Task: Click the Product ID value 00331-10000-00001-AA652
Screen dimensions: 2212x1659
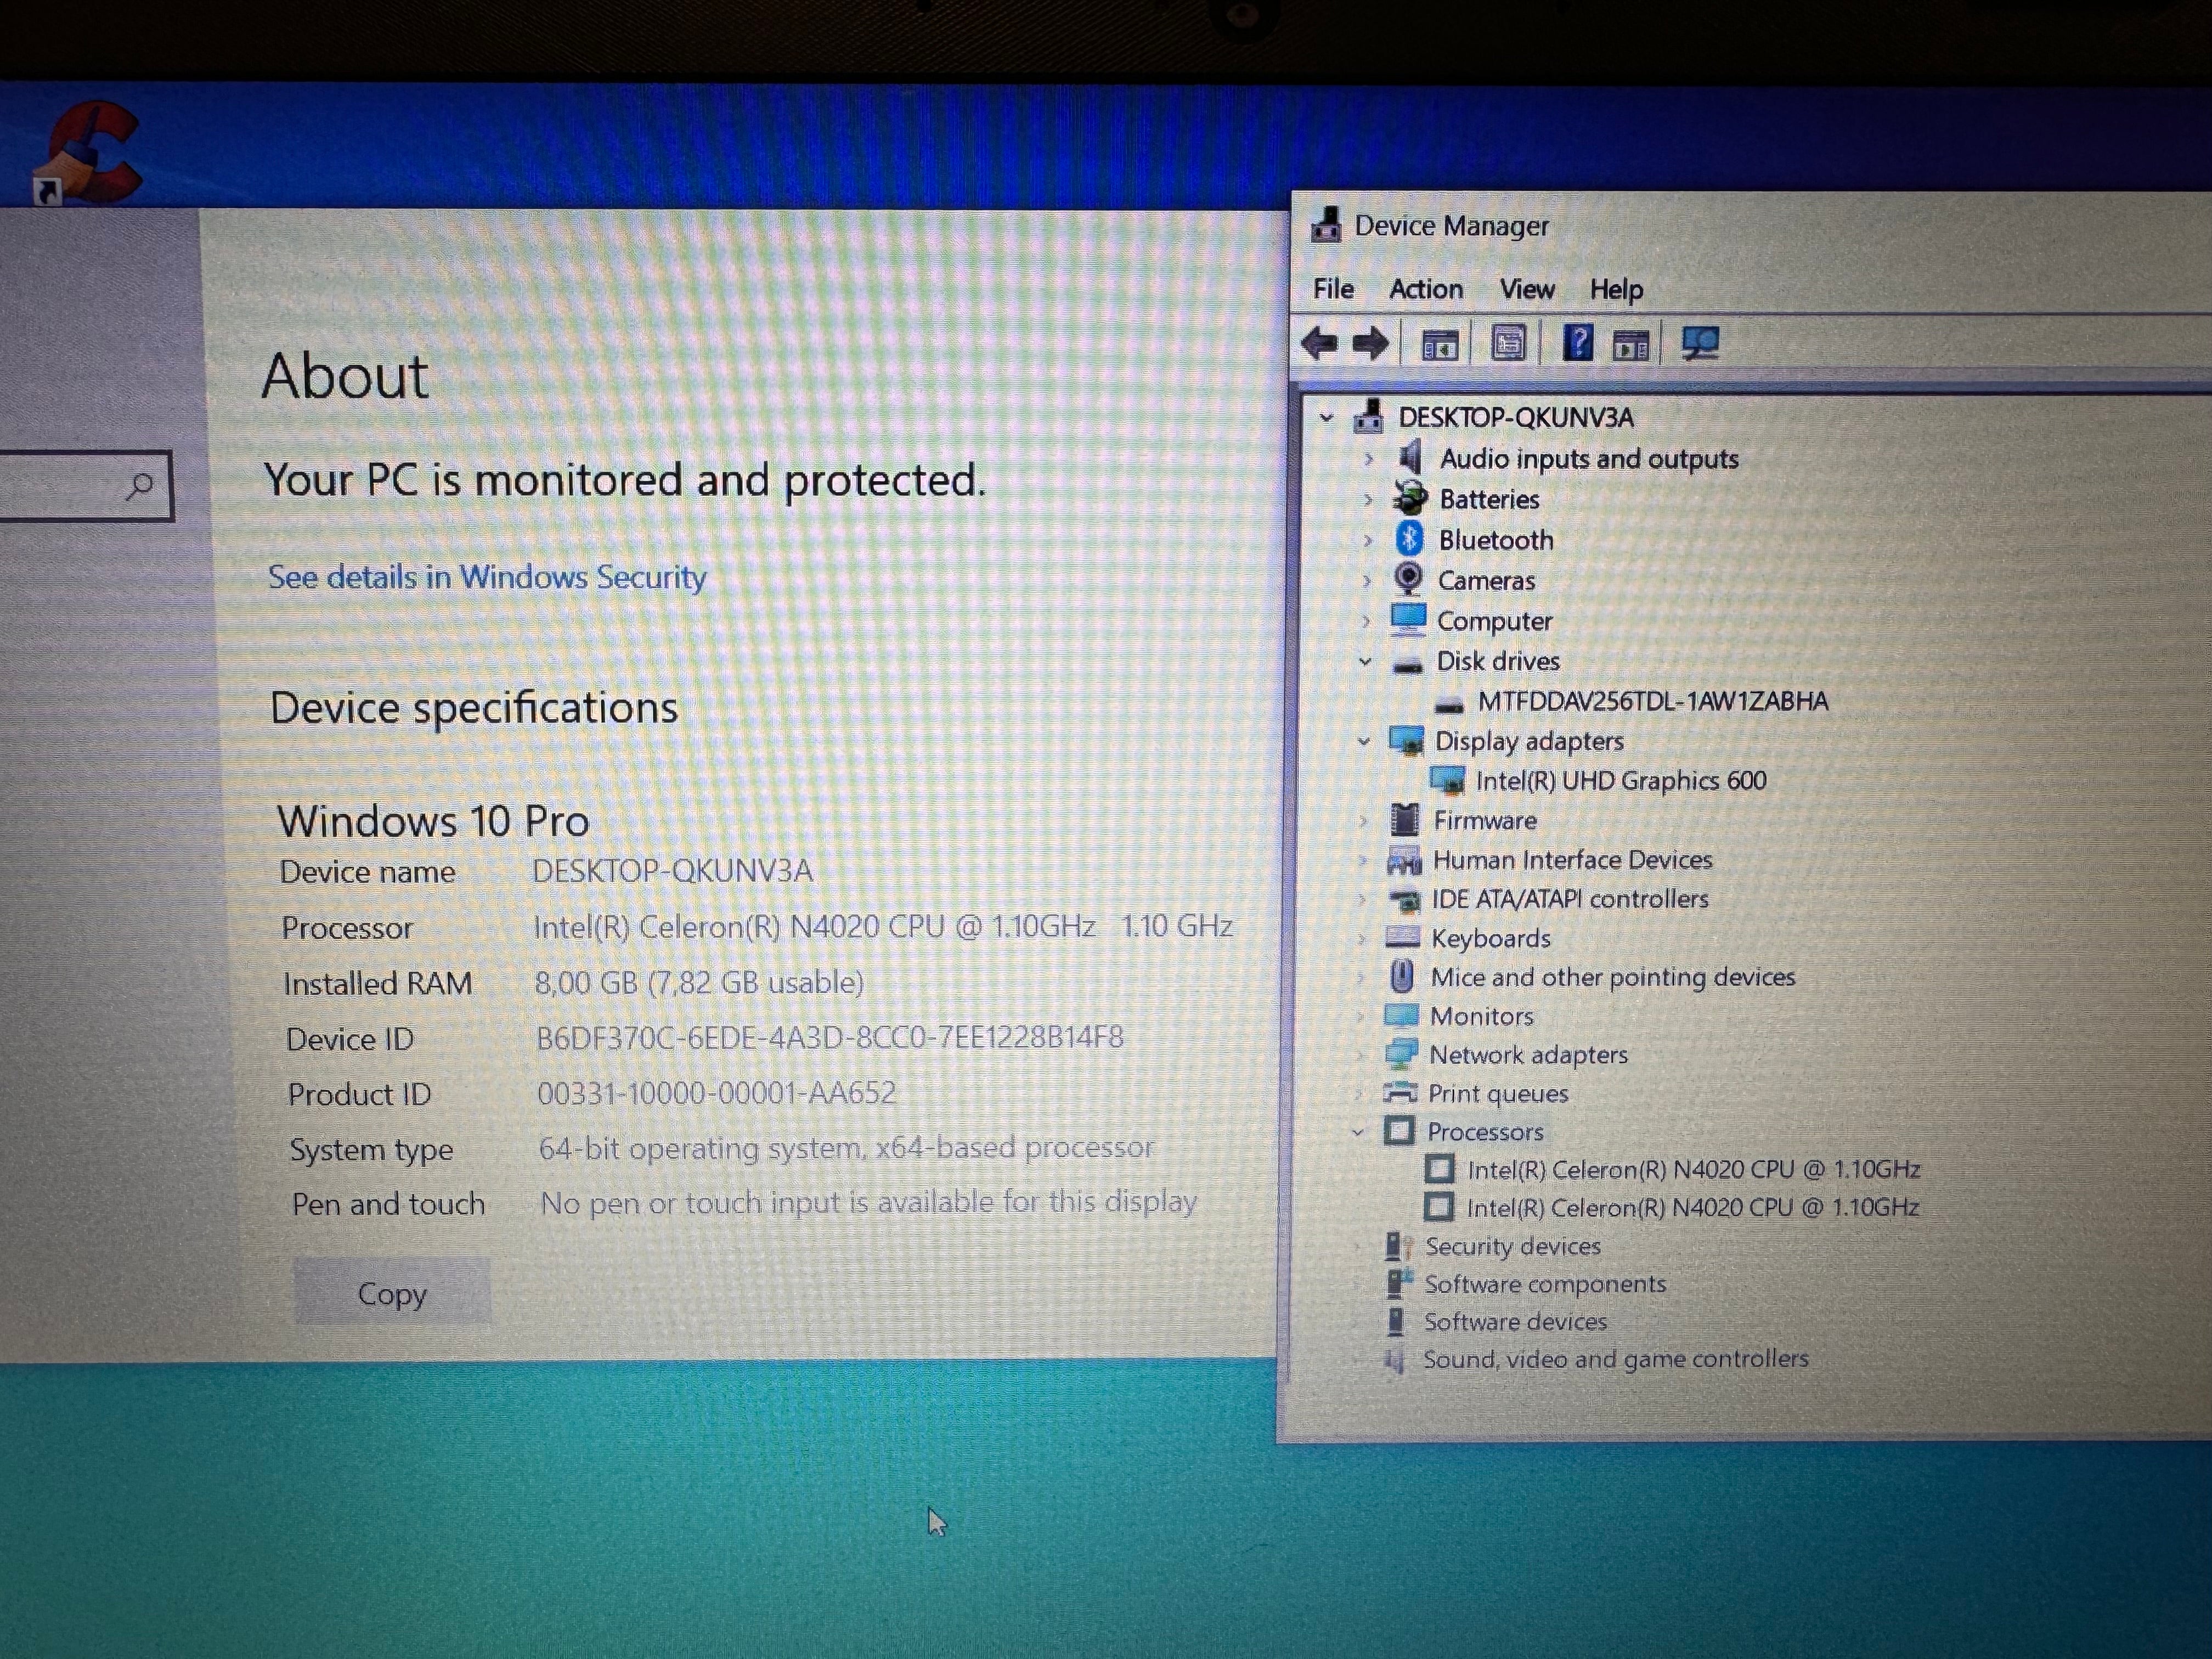Action: pyautogui.click(x=717, y=1093)
